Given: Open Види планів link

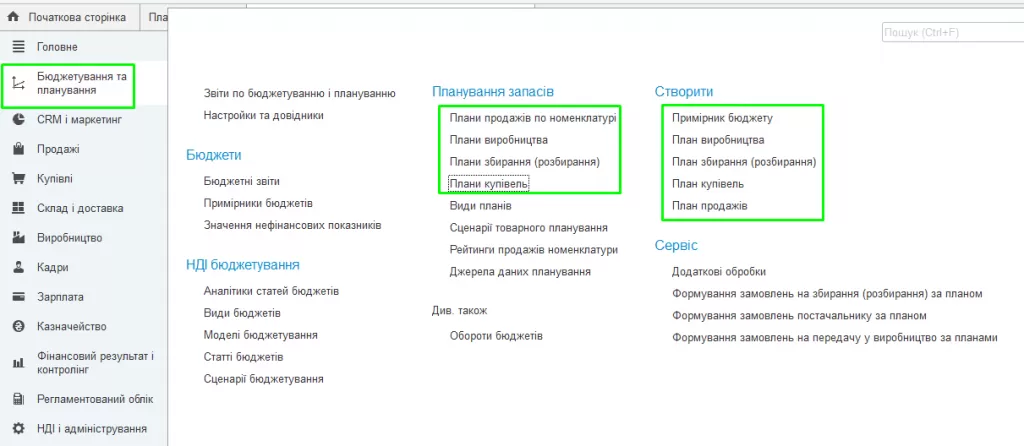Looking at the screenshot, I should [x=480, y=206].
